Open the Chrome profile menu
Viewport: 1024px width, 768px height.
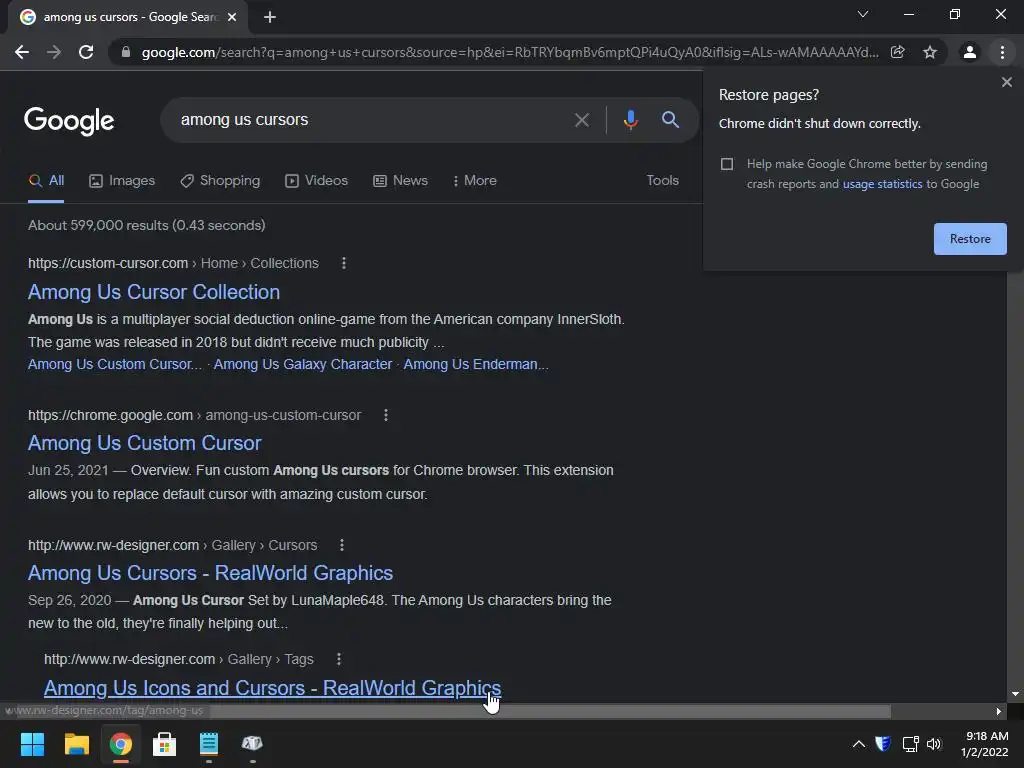pos(970,52)
